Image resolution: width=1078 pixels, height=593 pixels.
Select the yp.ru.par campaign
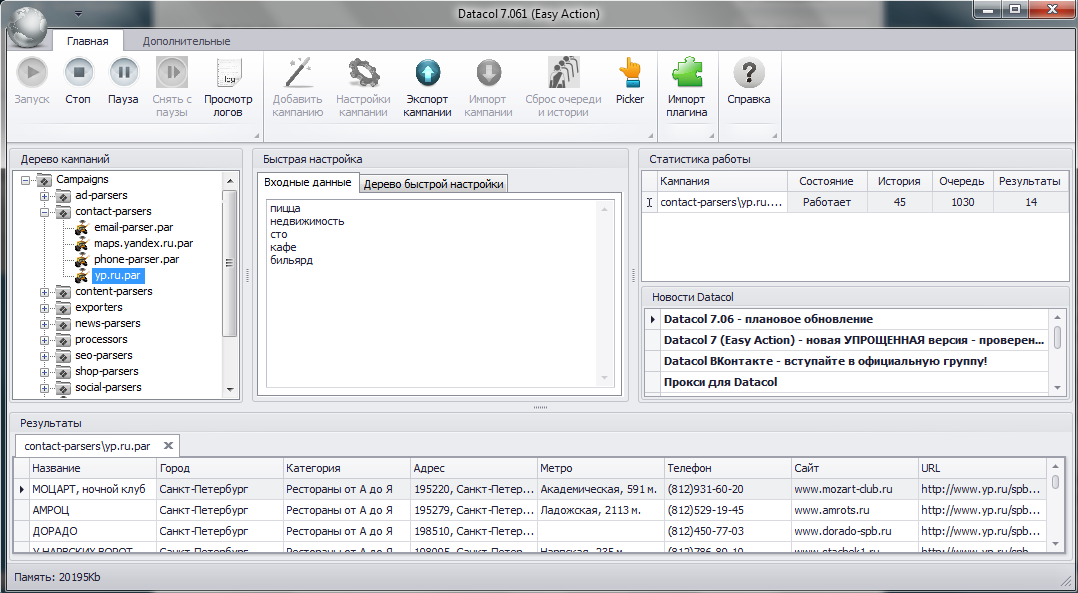click(x=118, y=276)
